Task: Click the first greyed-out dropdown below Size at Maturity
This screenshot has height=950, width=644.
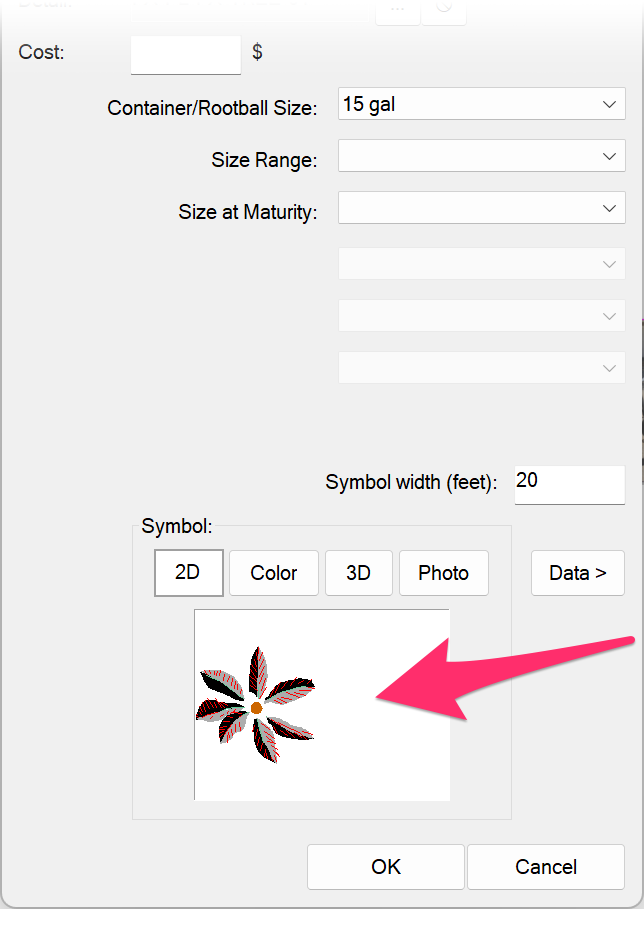Action: [x=482, y=264]
